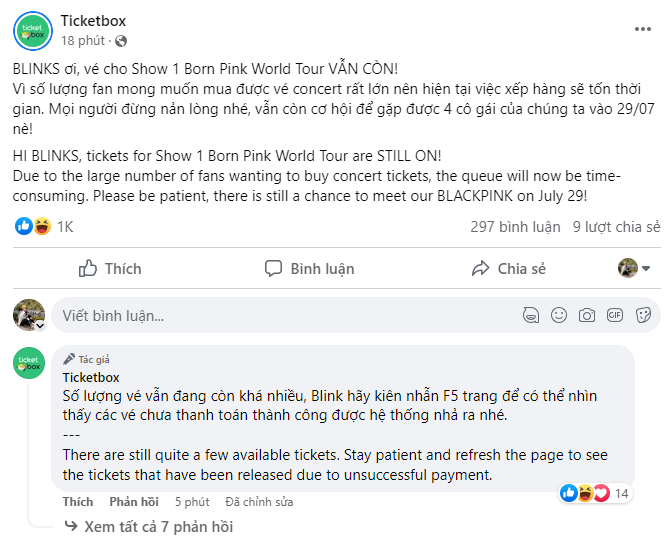Click the avatar sticker icon in comment box
Screen dimensions: 667x547
point(530,315)
